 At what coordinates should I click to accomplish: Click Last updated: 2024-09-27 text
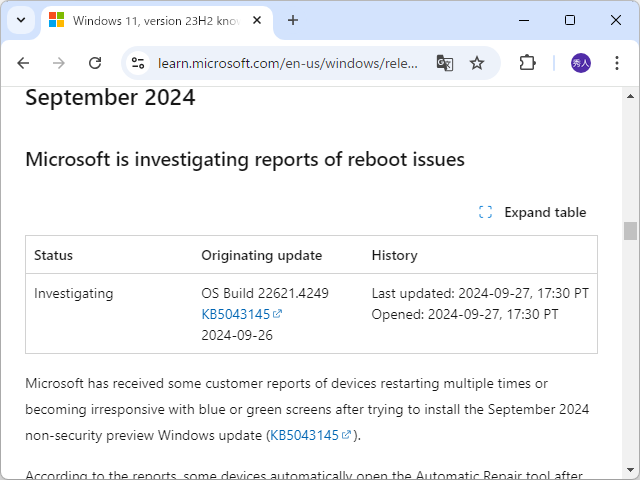[480, 293]
